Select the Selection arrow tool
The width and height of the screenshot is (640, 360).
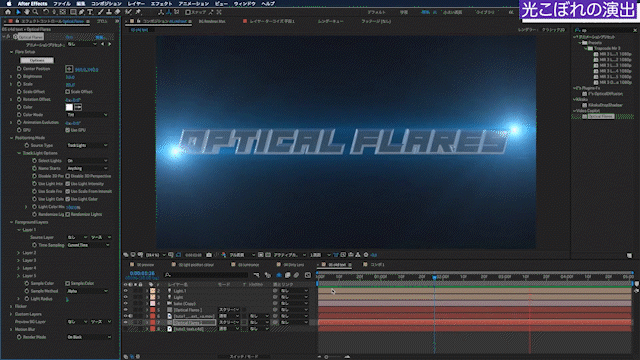(x=18, y=12)
